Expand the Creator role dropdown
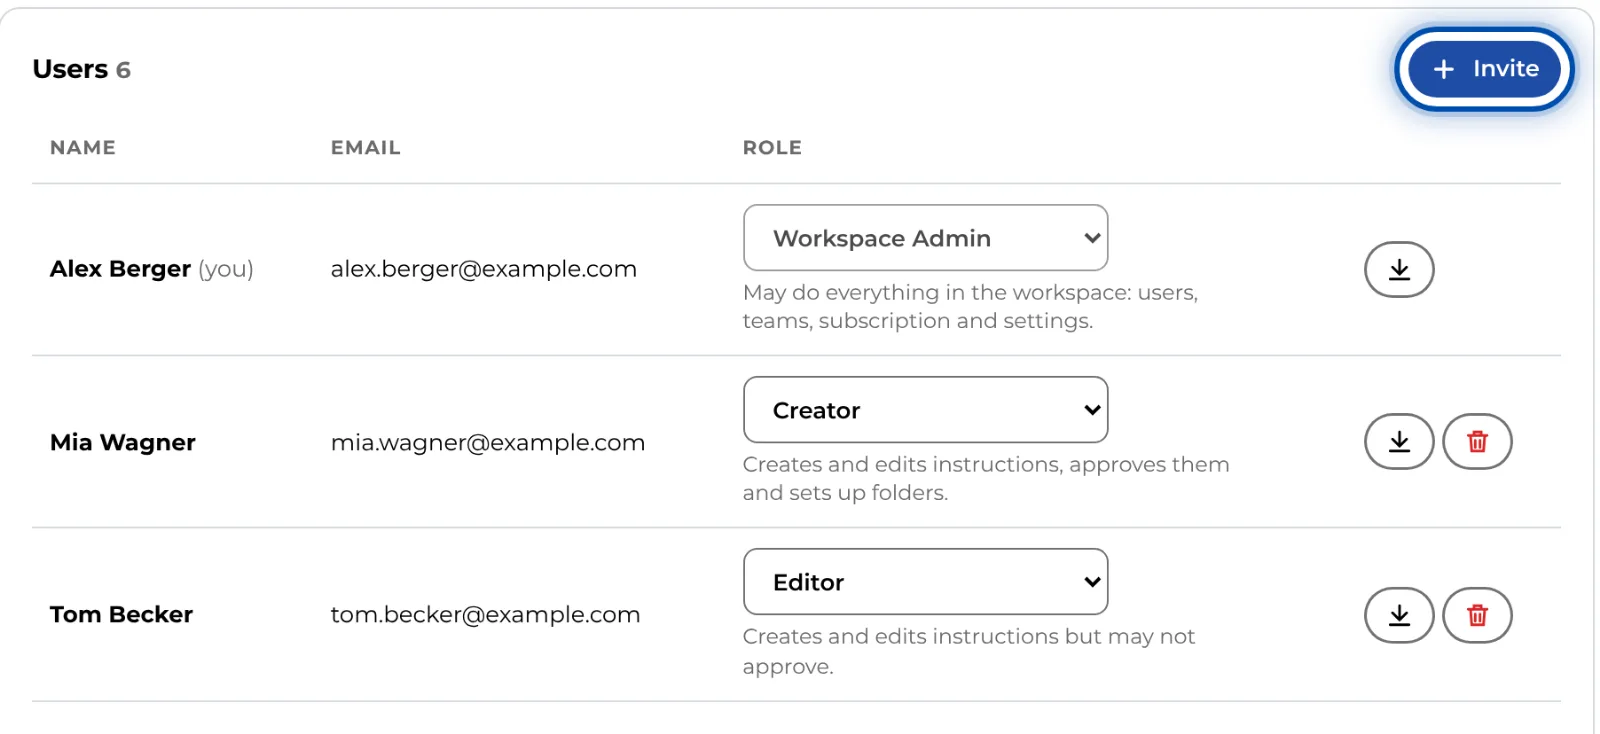 (925, 410)
